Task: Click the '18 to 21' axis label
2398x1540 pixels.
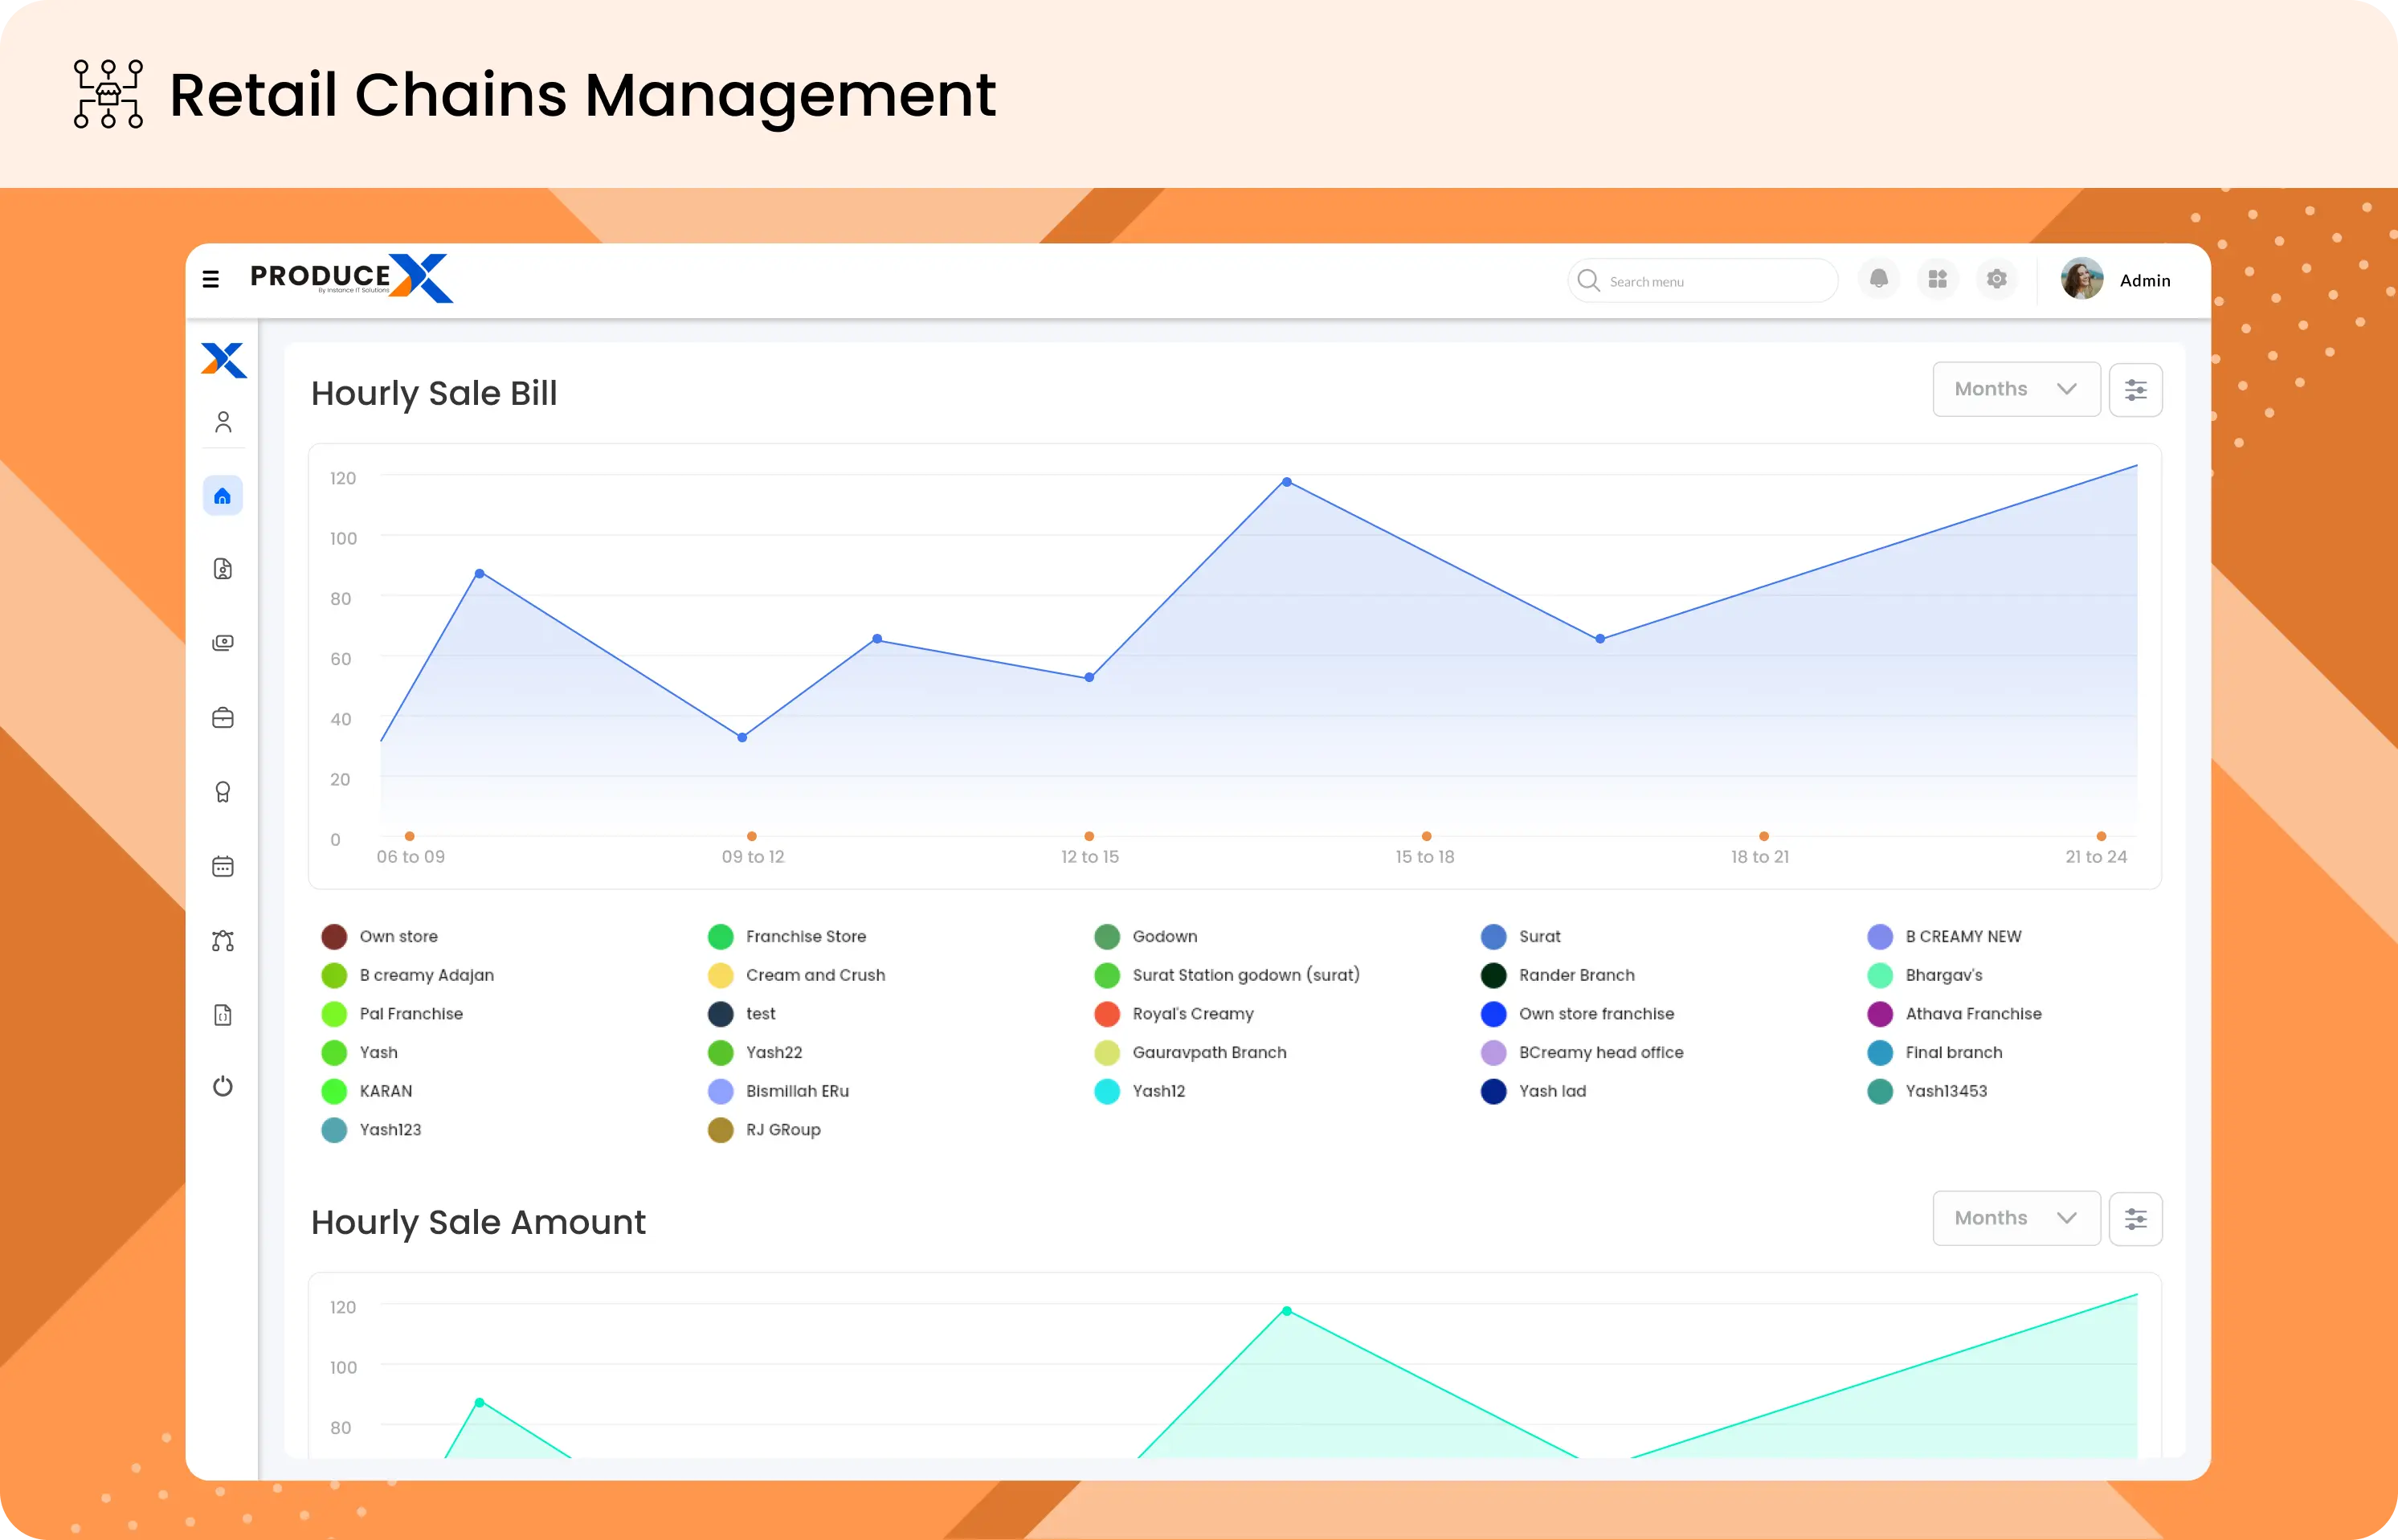Action: [x=1760, y=857]
